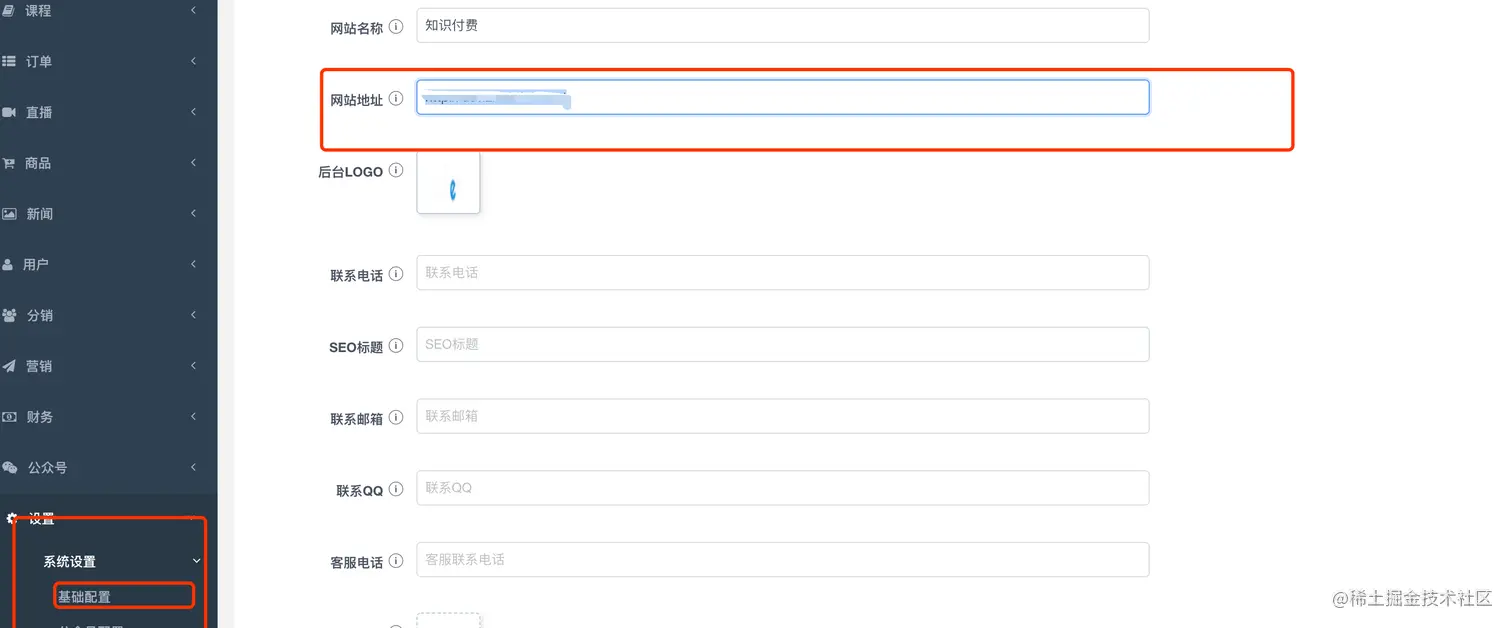Click the info icon beside 网站地址

396,99
